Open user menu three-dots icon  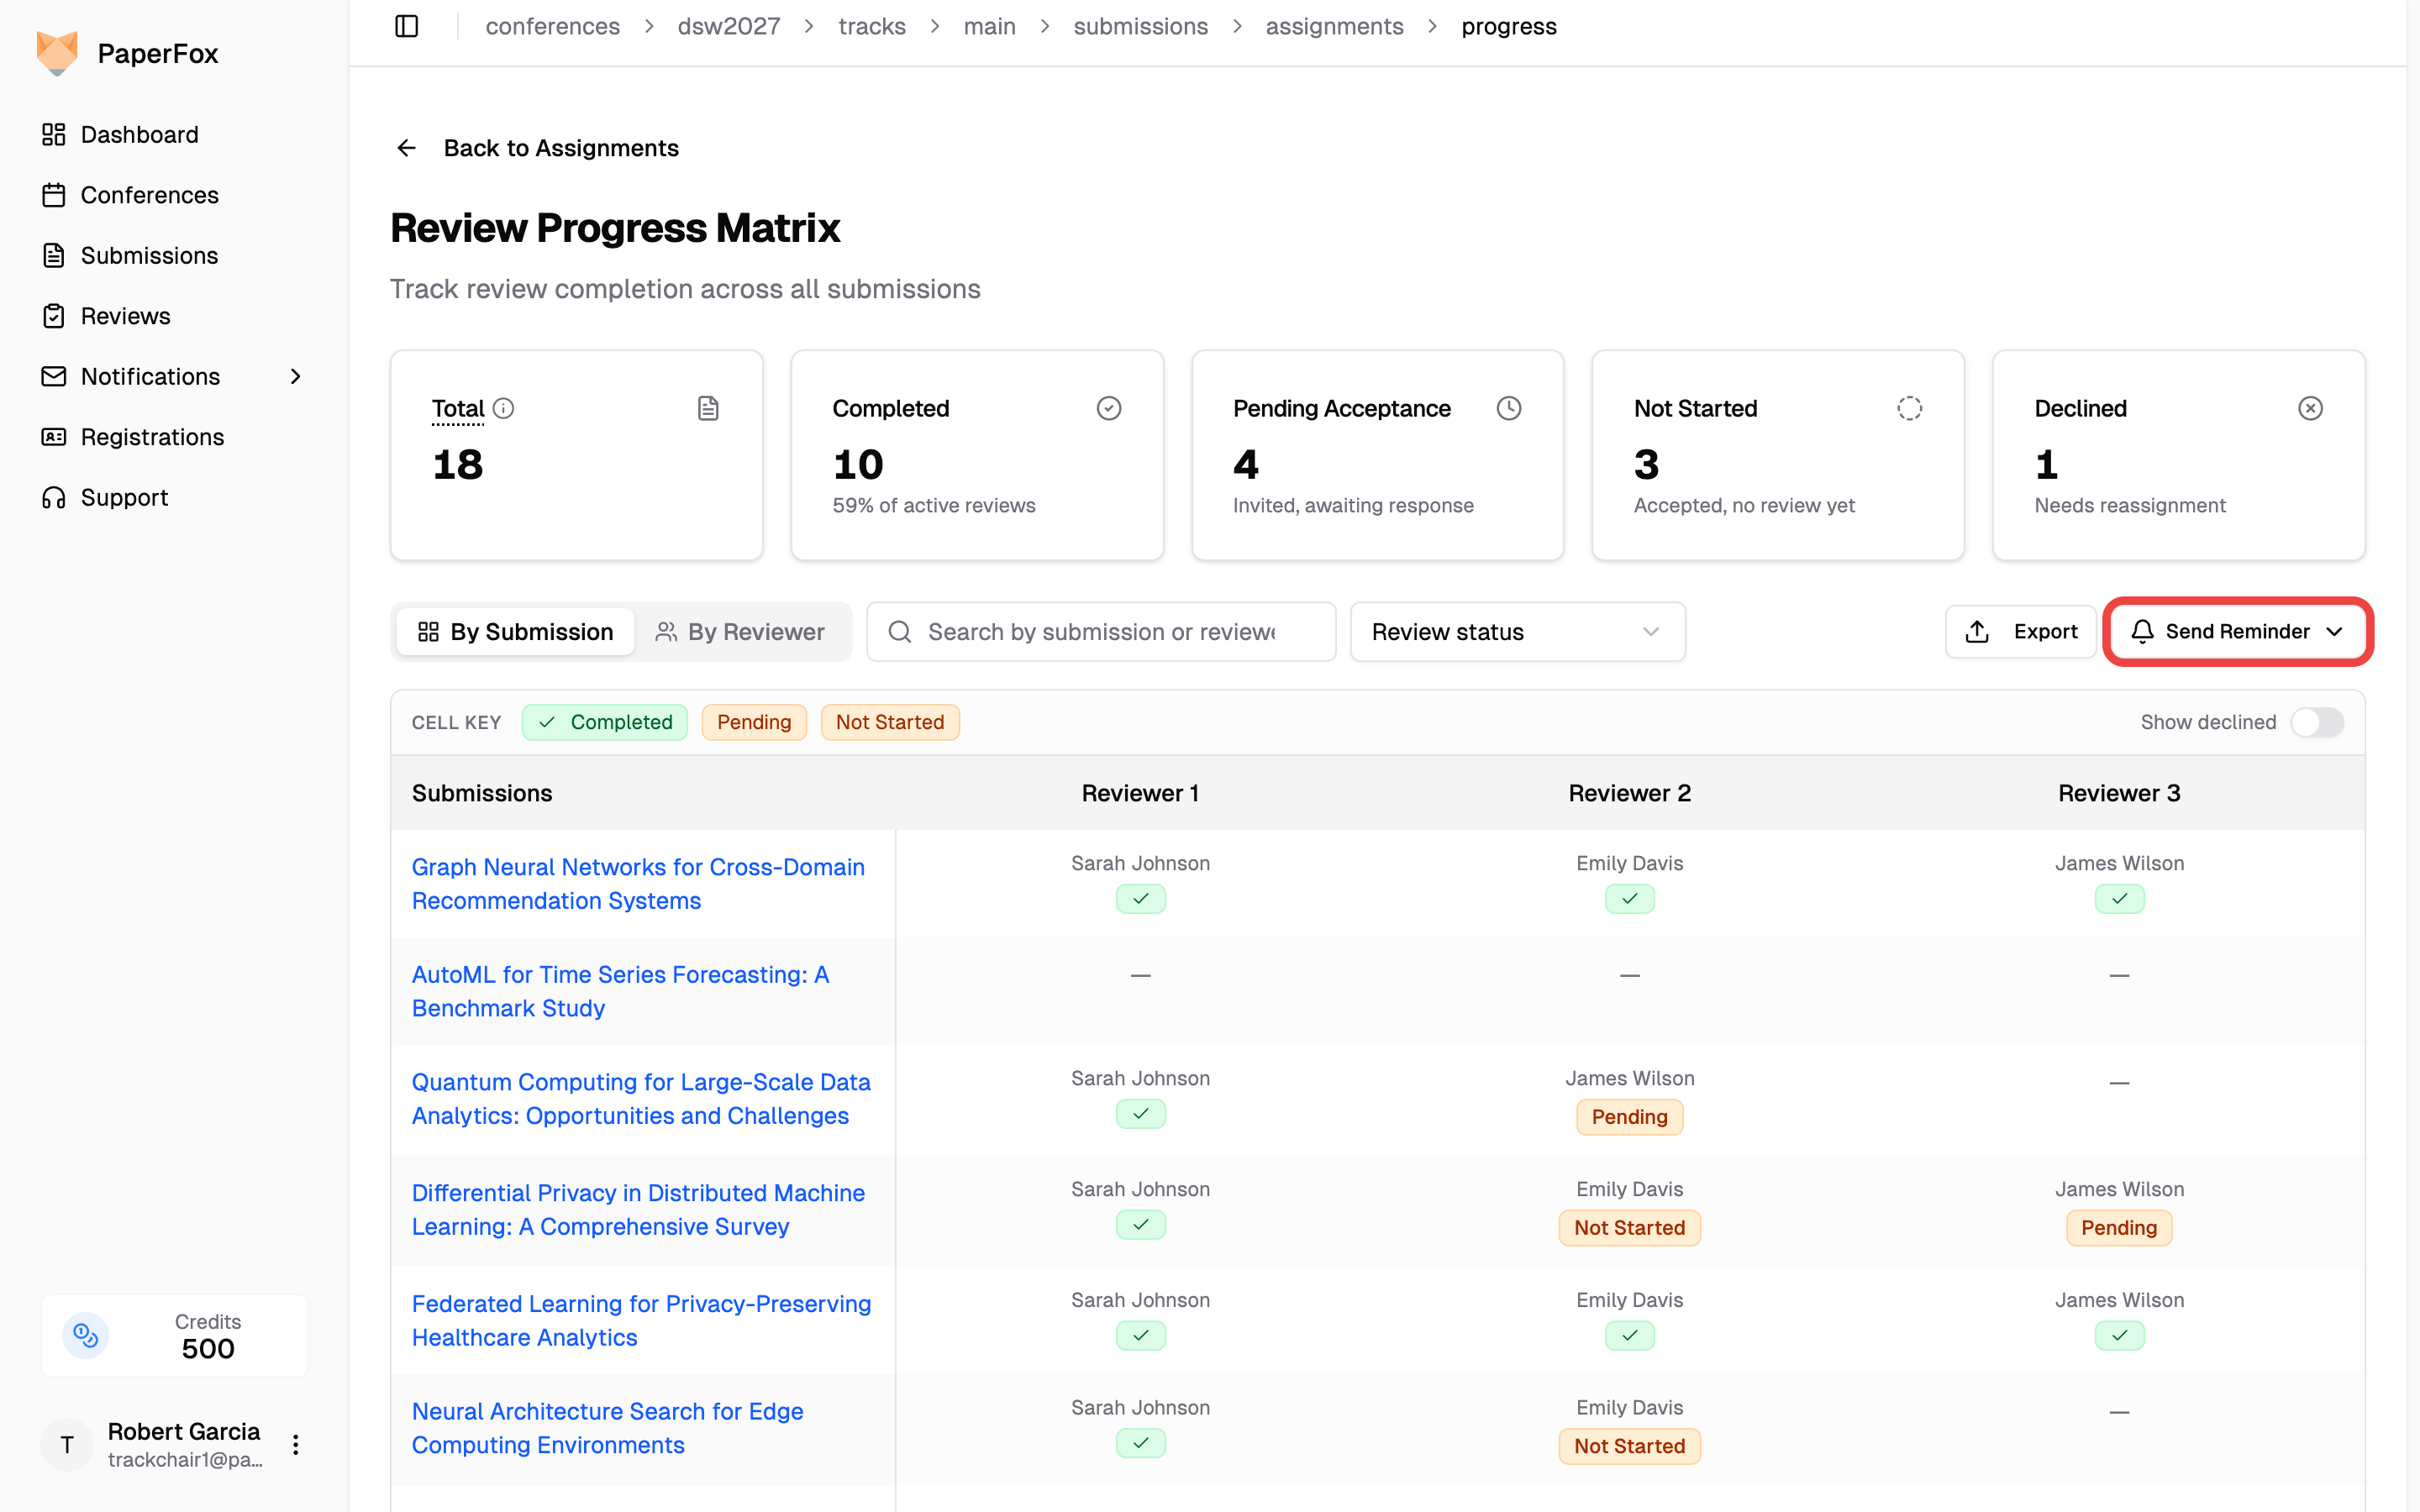pyautogui.click(x=295, y=1444)
